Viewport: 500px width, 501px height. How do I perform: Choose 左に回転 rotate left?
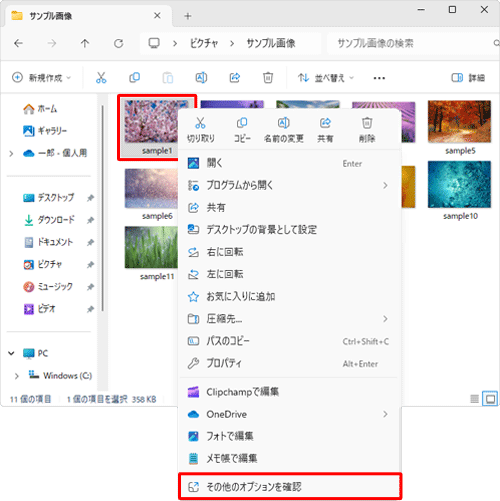tap(290, 274)
